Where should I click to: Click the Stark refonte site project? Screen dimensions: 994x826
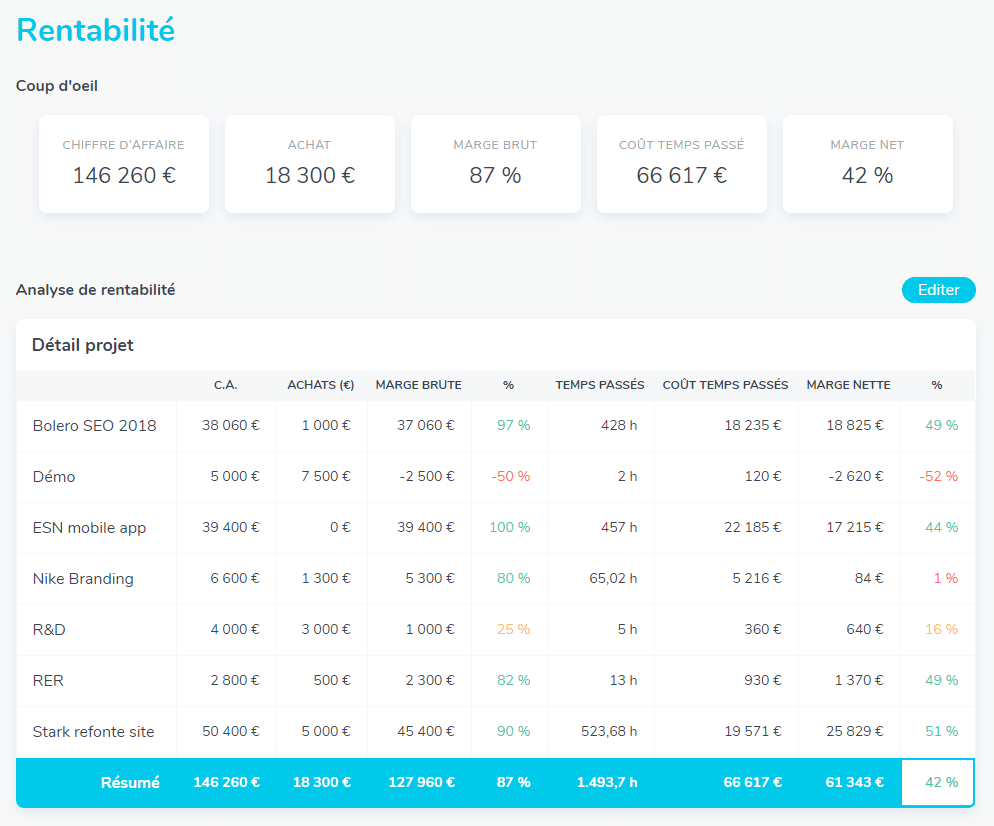93,732
